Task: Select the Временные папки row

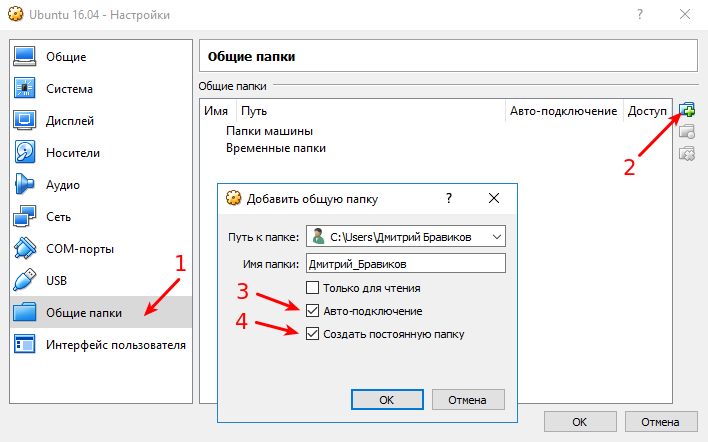Action: pyautogui.click(x=276, y=148)
